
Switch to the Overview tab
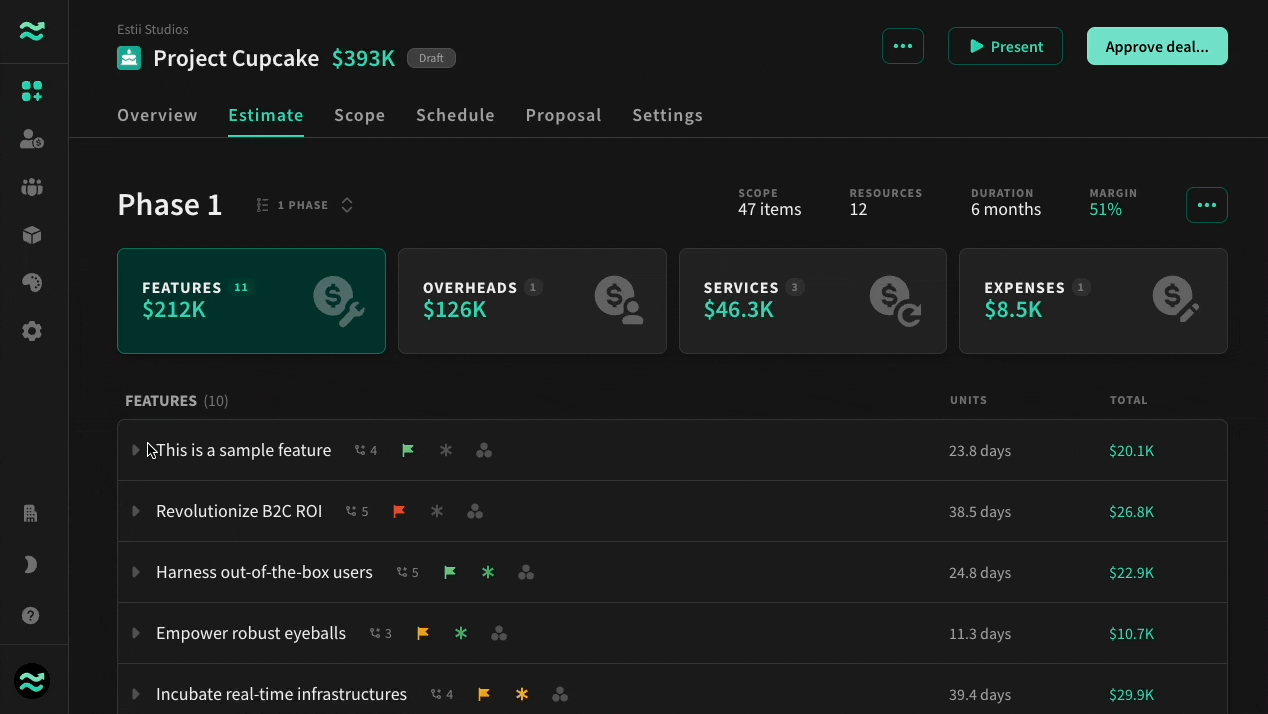click(x=157, y=115)
